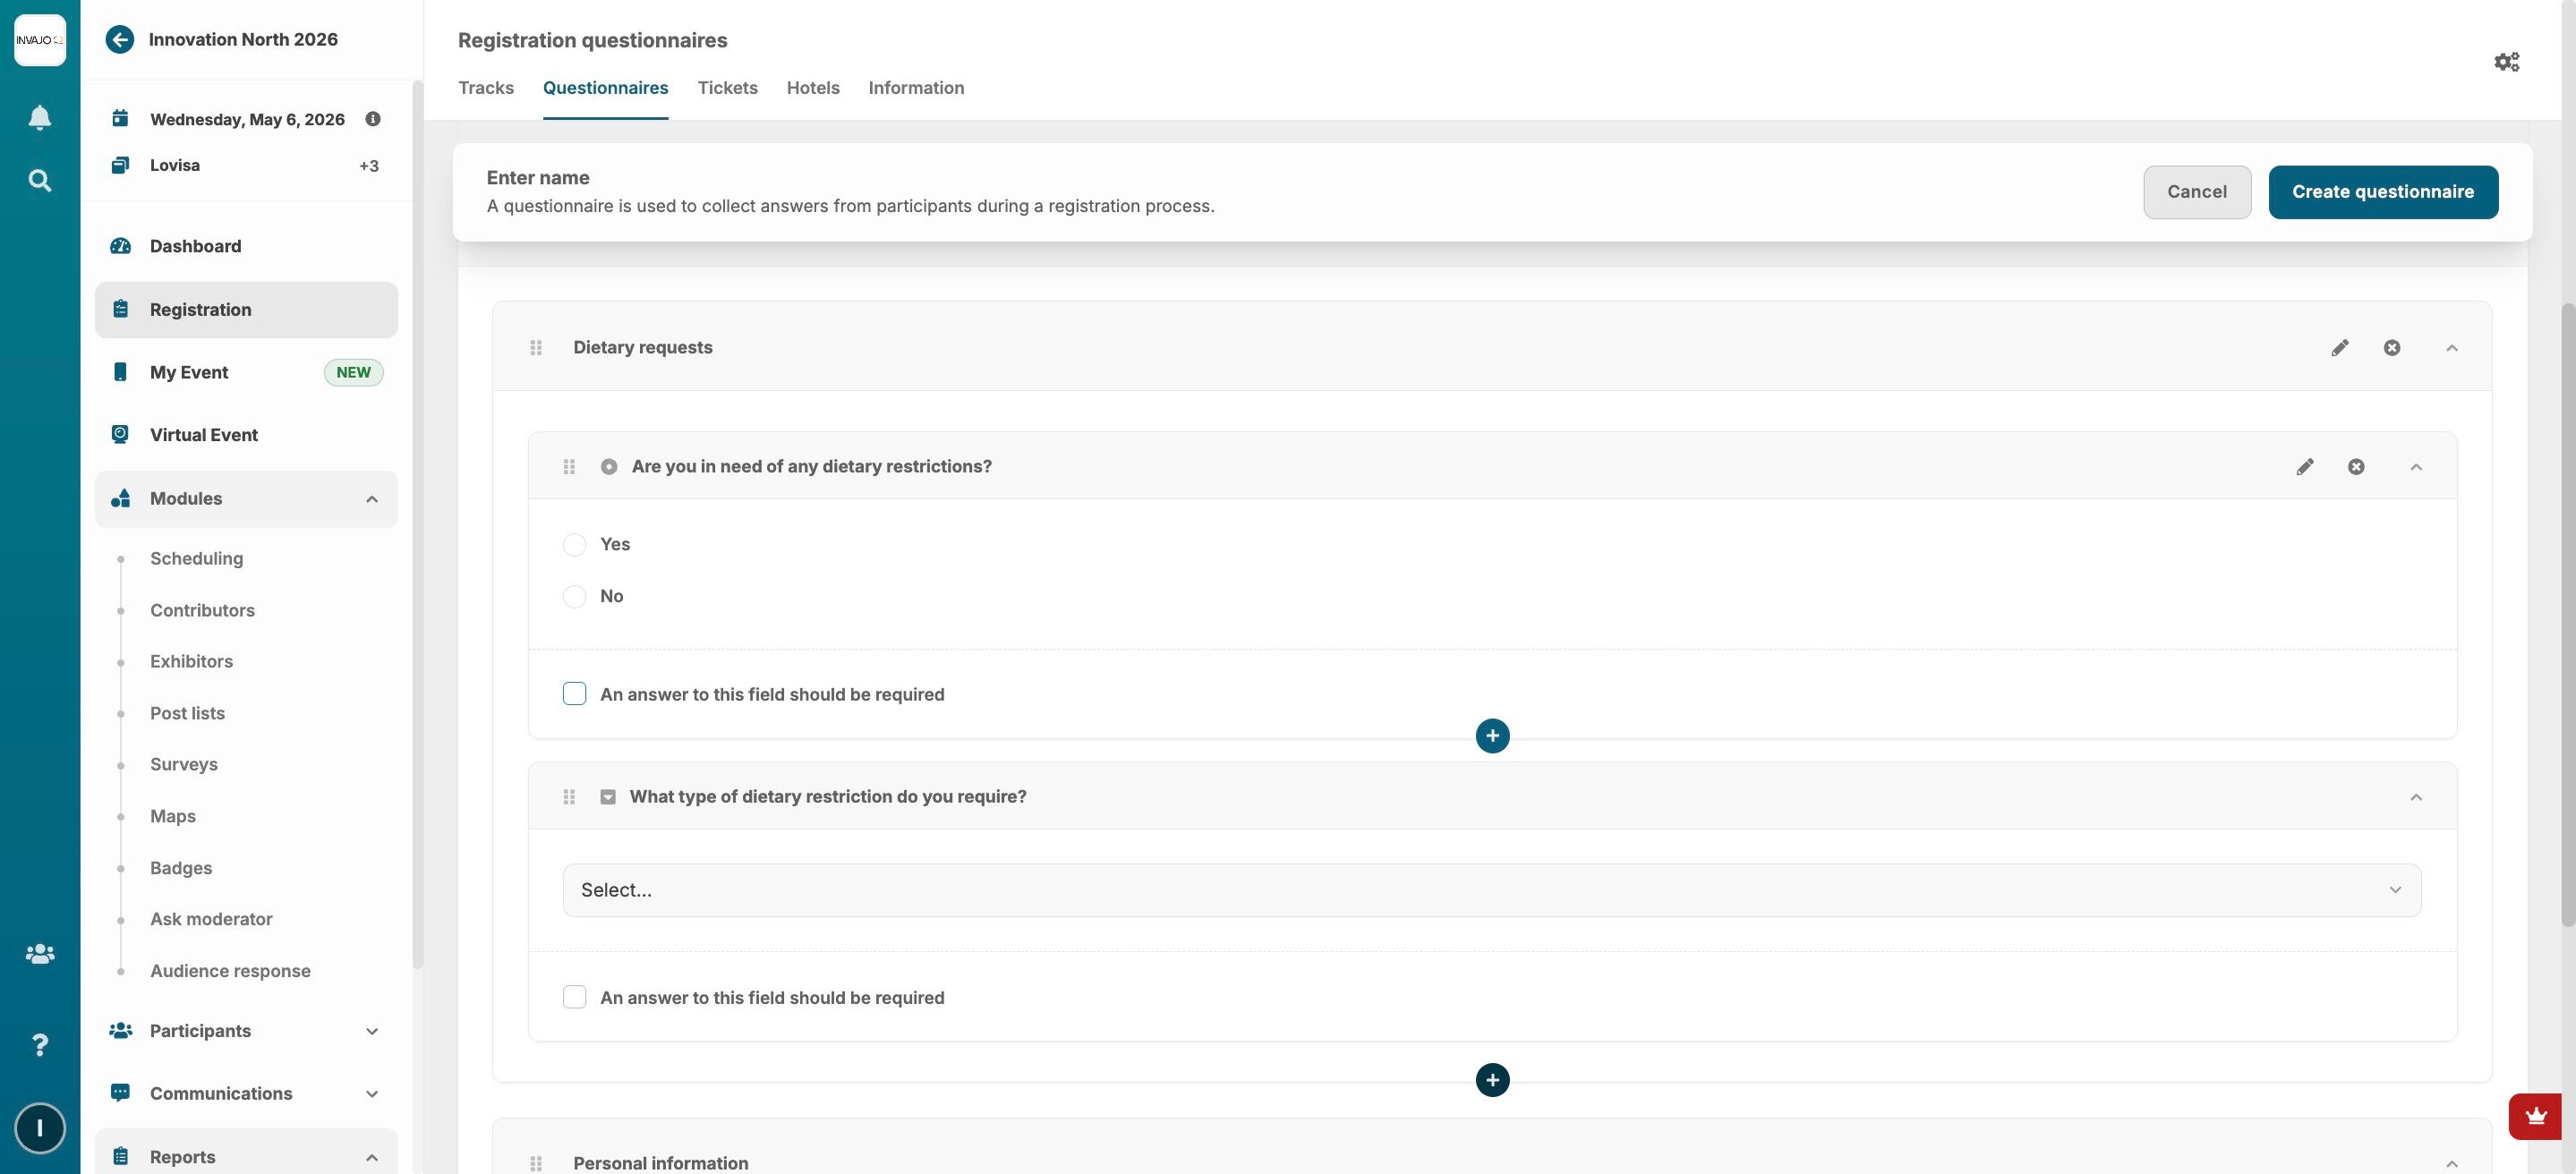Click the back arrow beside Innovation North 2026
The width and height of the screenshot is (2576, 1174).
click(119, 39)
